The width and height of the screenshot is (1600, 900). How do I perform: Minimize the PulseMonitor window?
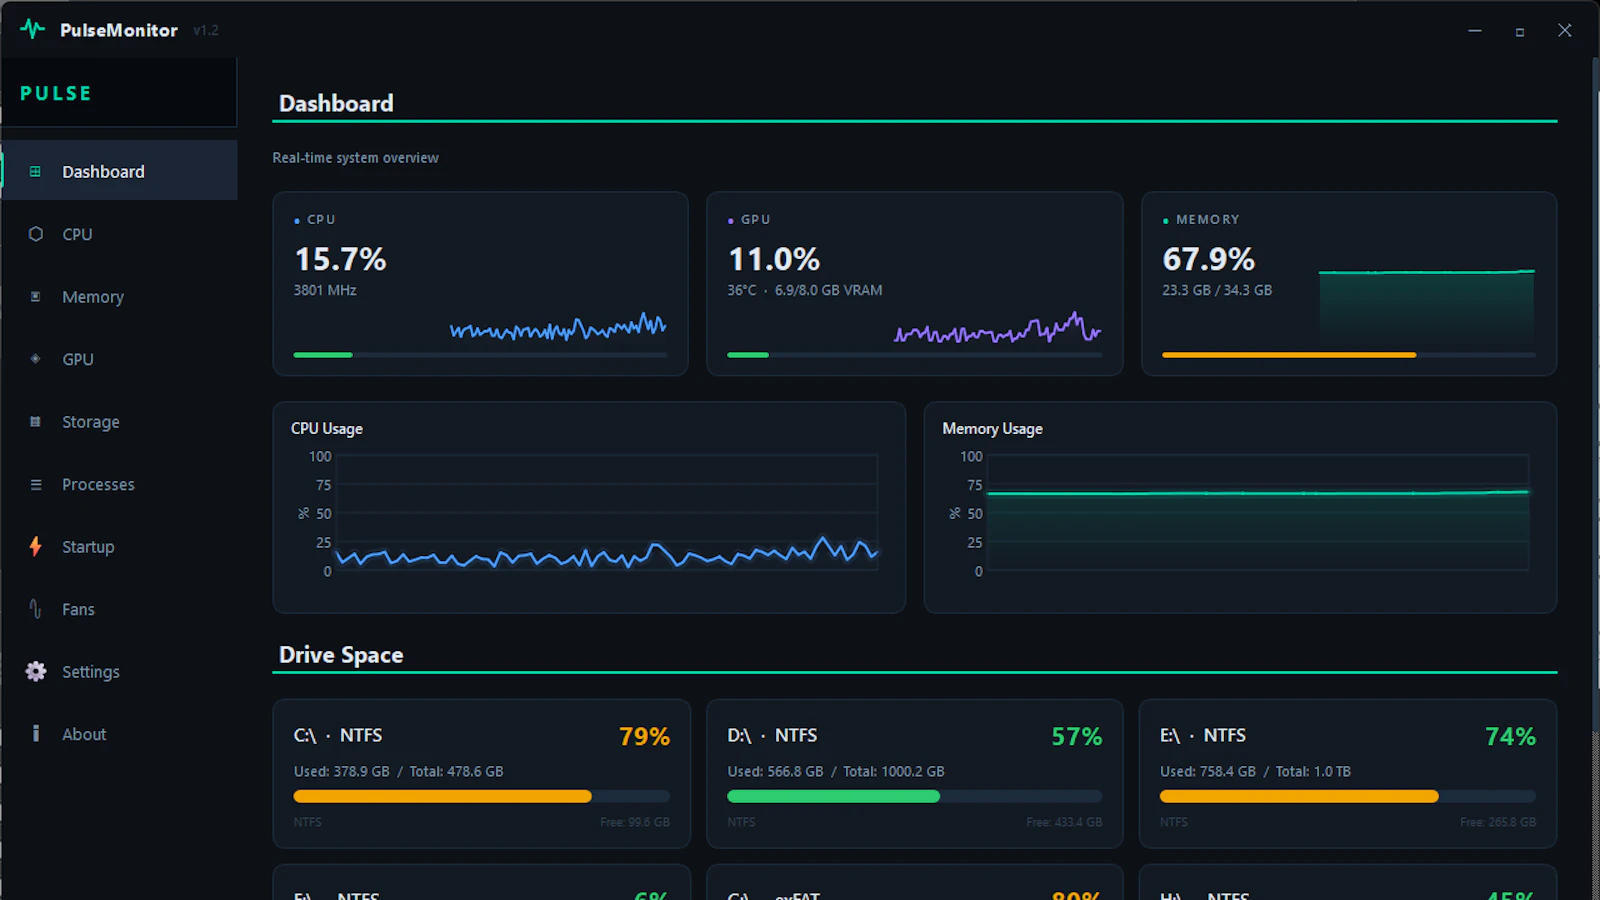[x=1474, y=31]
